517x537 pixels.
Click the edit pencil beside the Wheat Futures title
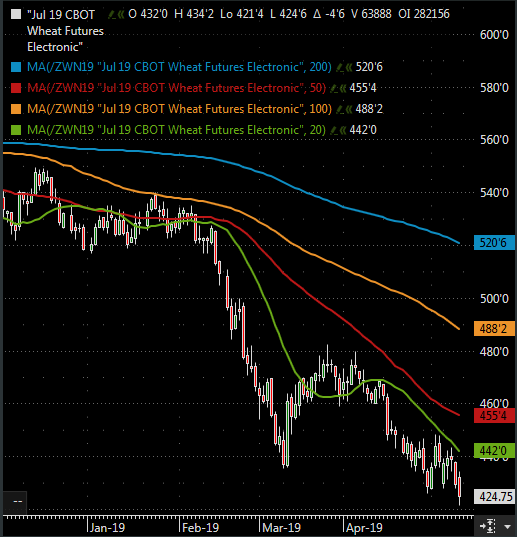point(111,14)
